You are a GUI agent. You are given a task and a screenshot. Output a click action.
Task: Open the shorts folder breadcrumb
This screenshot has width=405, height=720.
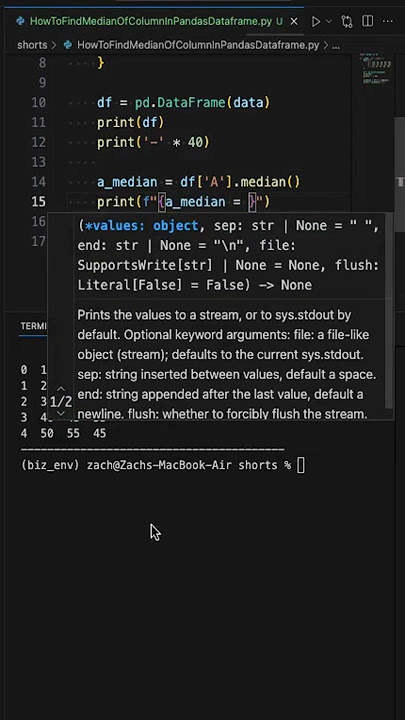coord(32,45)
